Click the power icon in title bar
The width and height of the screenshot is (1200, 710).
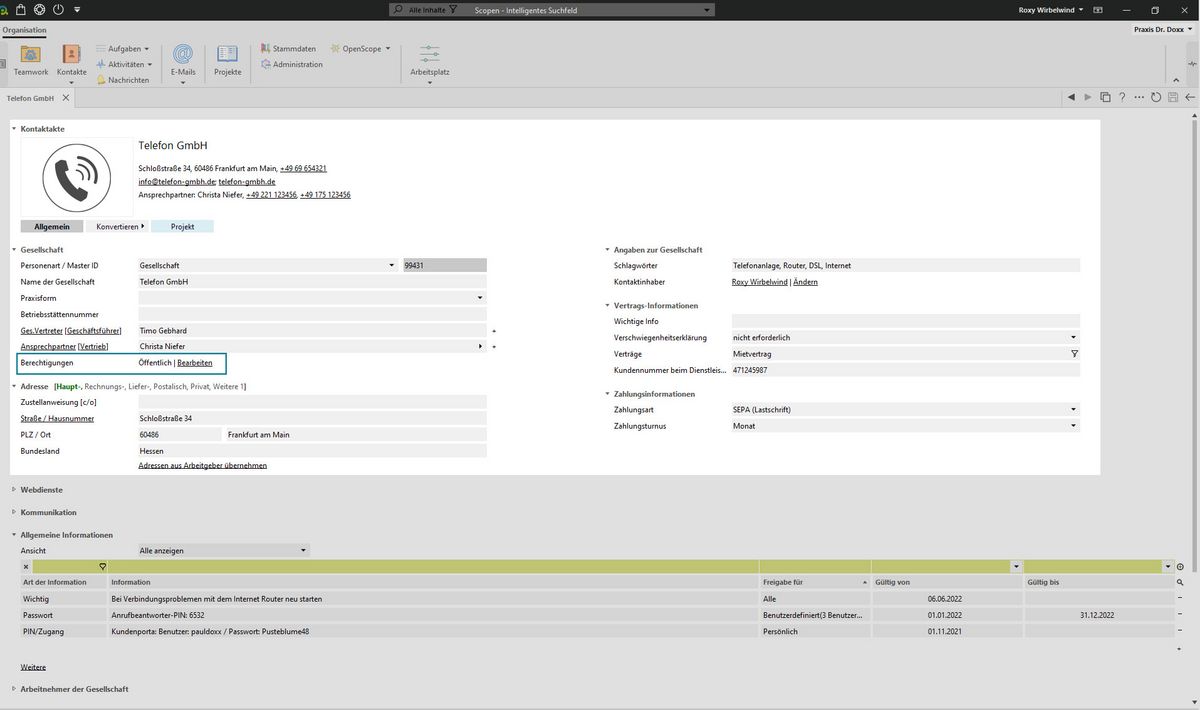tap(57, 9)
